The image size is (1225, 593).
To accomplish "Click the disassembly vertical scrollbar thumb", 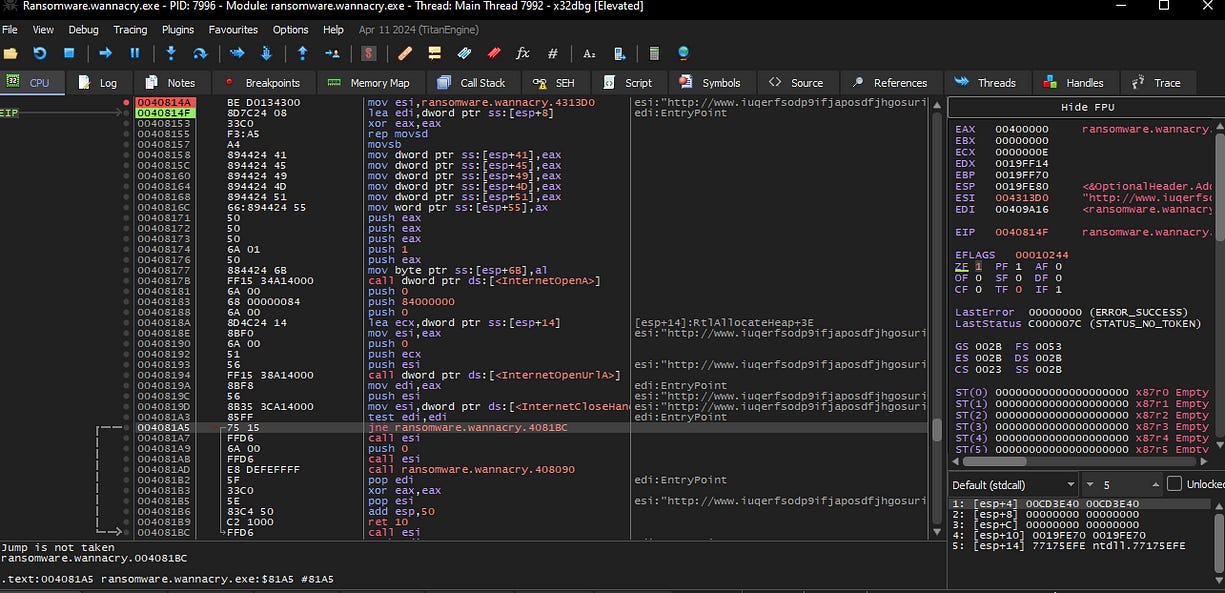I will [937, 428].
